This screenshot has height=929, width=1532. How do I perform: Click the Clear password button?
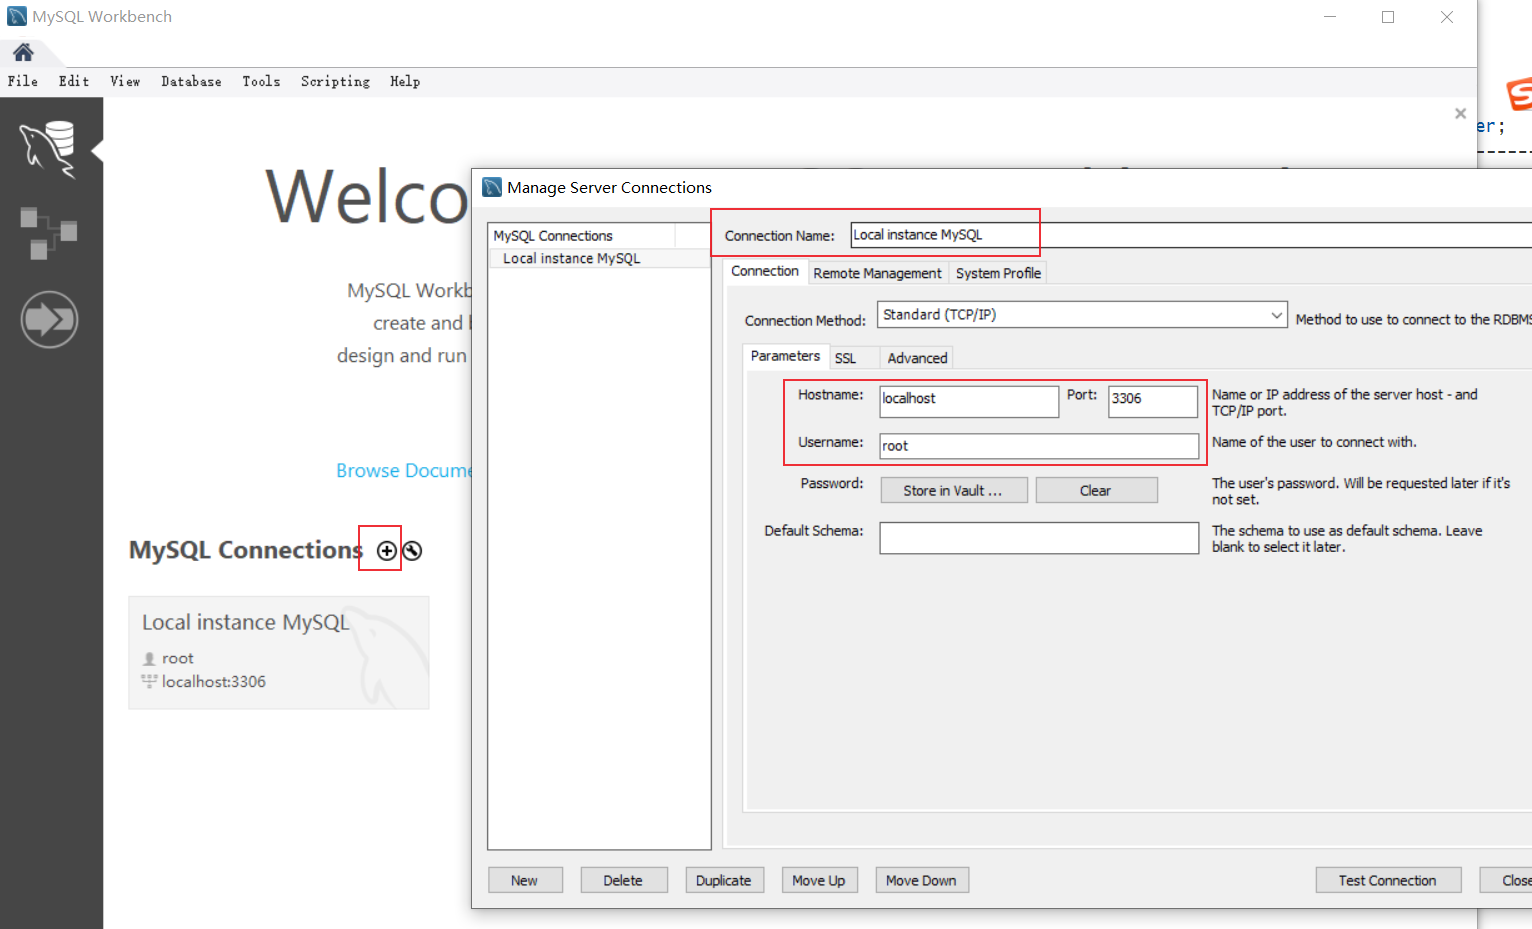(x=1096, y=490)
